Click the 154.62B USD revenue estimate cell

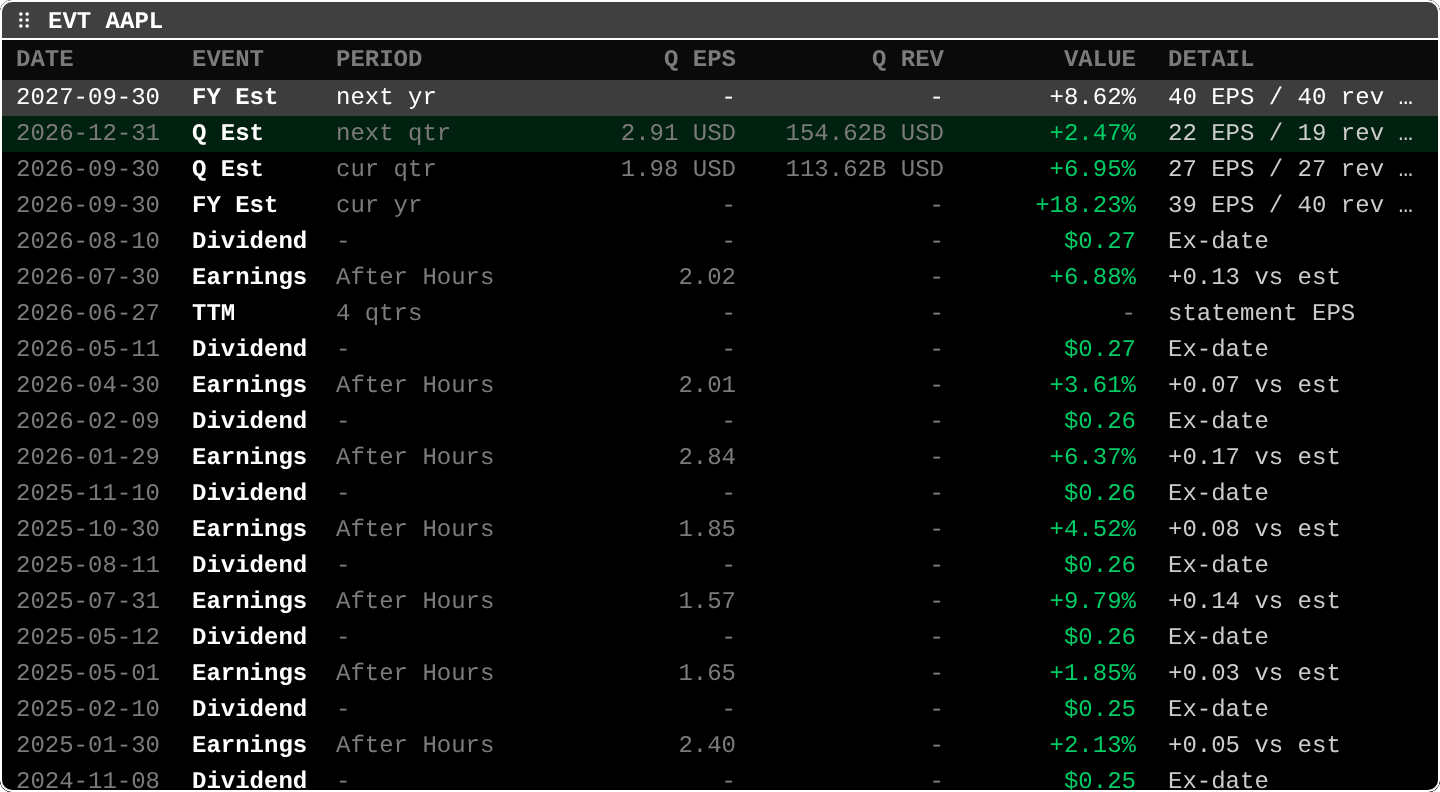pyautogui.click(x=864, y=133)
